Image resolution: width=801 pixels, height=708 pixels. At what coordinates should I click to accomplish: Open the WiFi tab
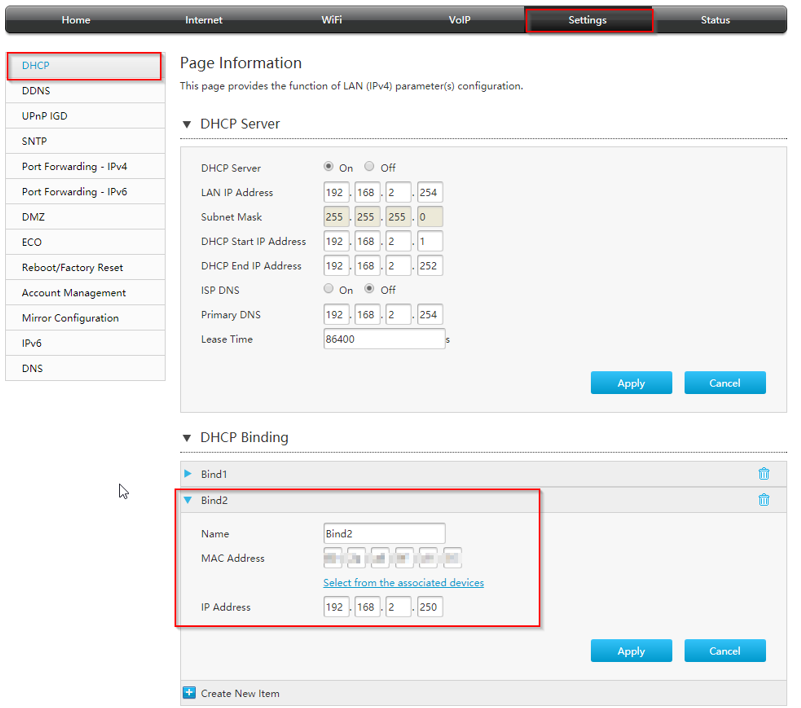click(x=332, y=20)
